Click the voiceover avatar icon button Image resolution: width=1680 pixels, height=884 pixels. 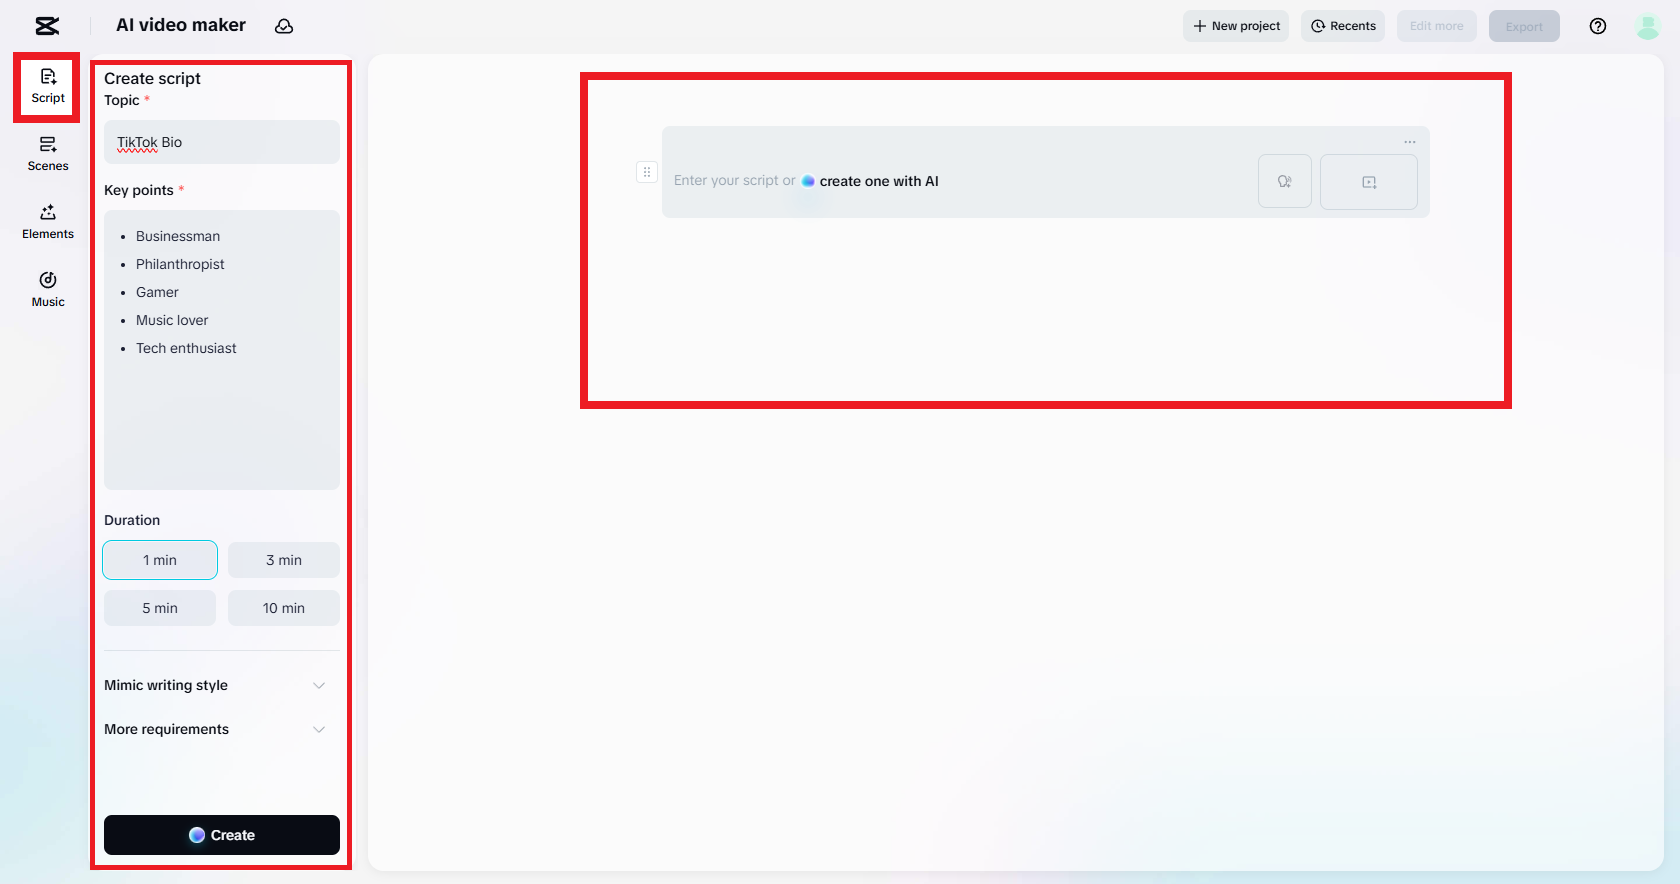1285,181
